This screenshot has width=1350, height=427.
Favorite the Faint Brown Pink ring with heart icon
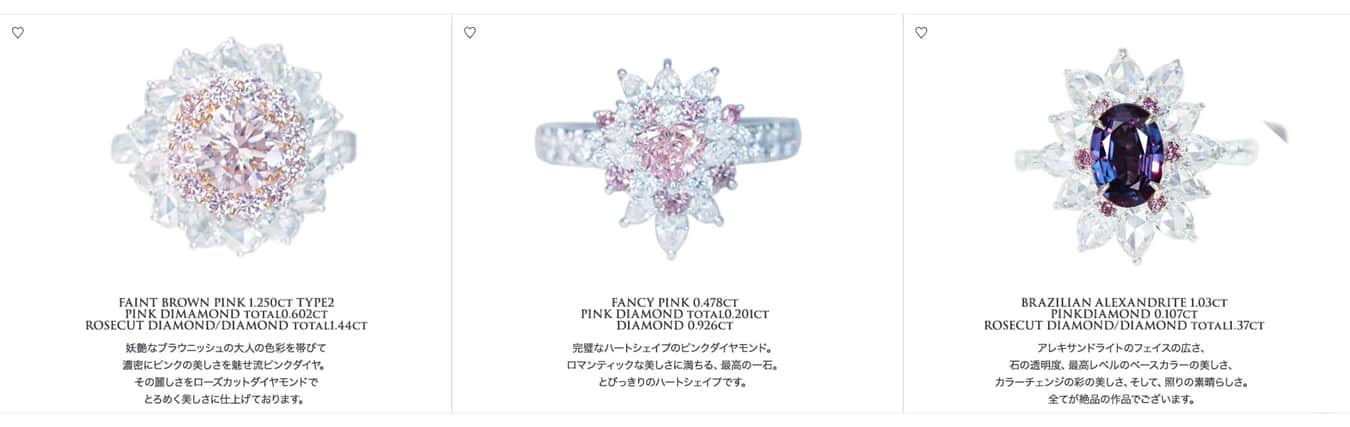click(x=18, y=33)
